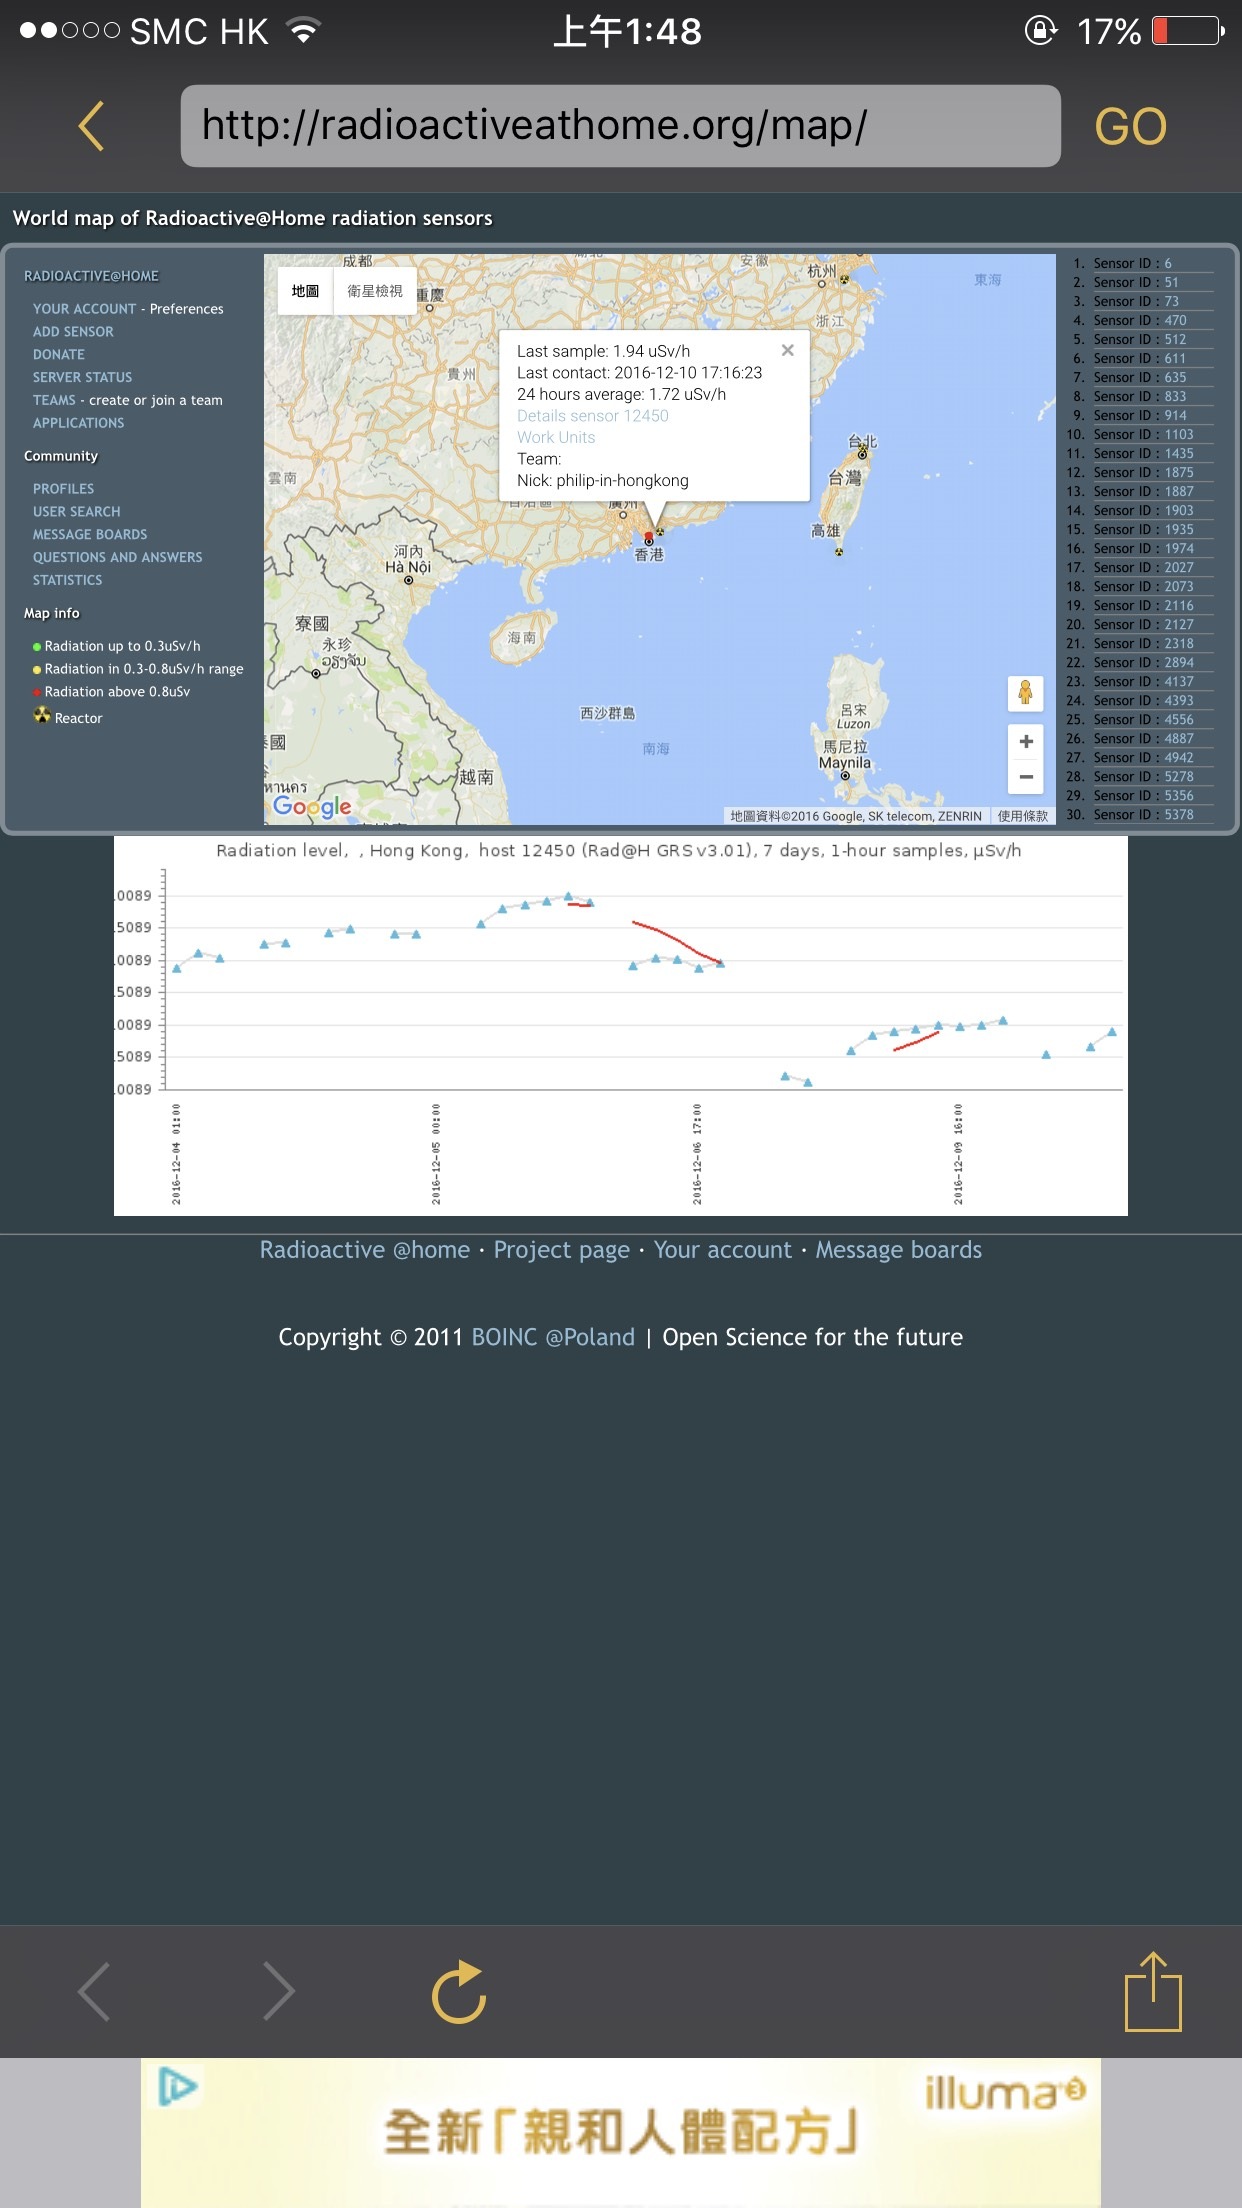Open Work Units link in popup
Screen dimensions: 1242x2208
(x=556, y=438)
